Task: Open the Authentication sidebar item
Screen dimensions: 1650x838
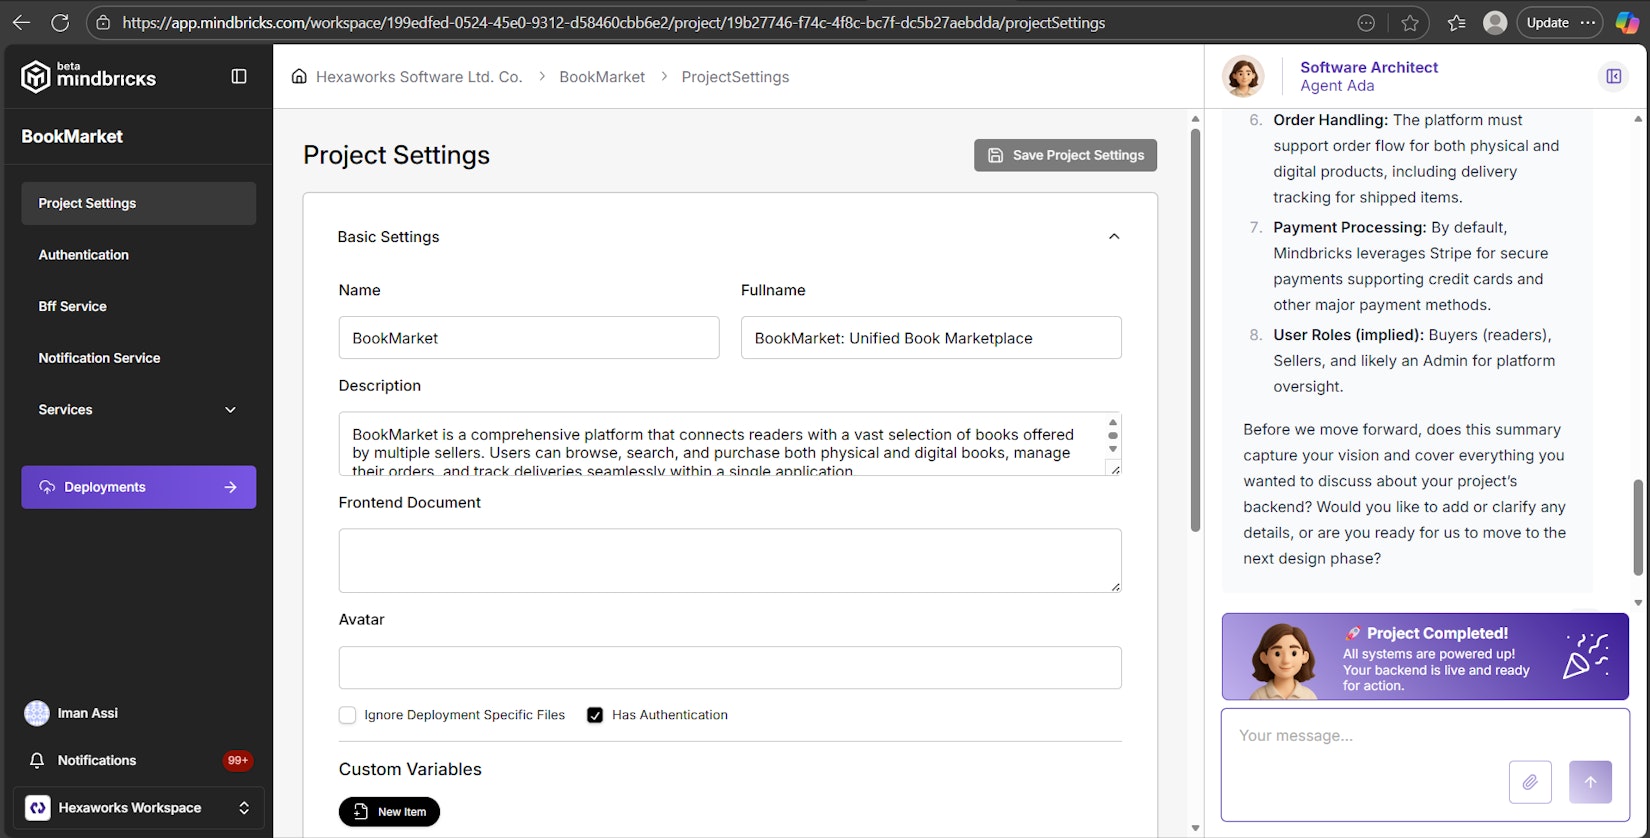Action: (x=84, y=255)
